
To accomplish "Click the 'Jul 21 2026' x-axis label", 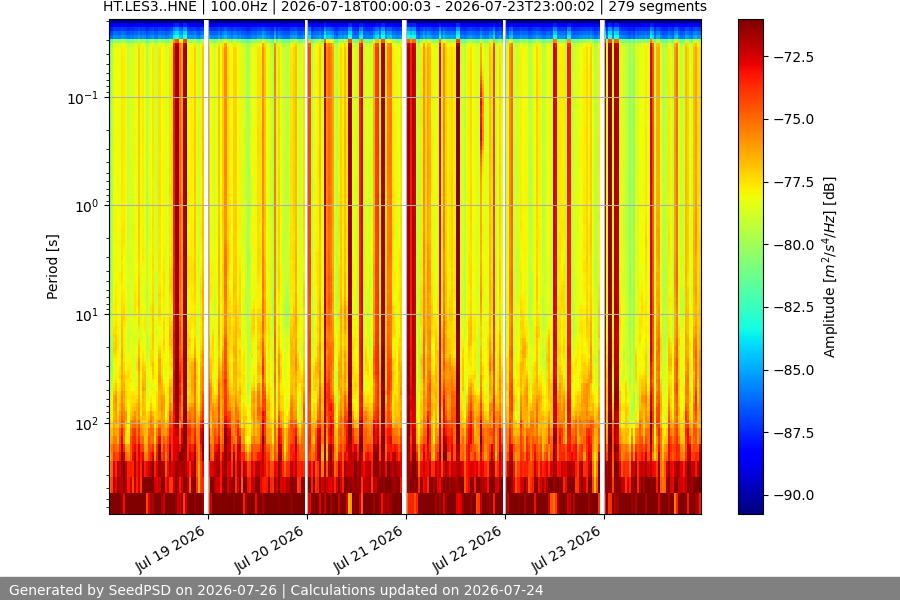I will pos(368,549).
